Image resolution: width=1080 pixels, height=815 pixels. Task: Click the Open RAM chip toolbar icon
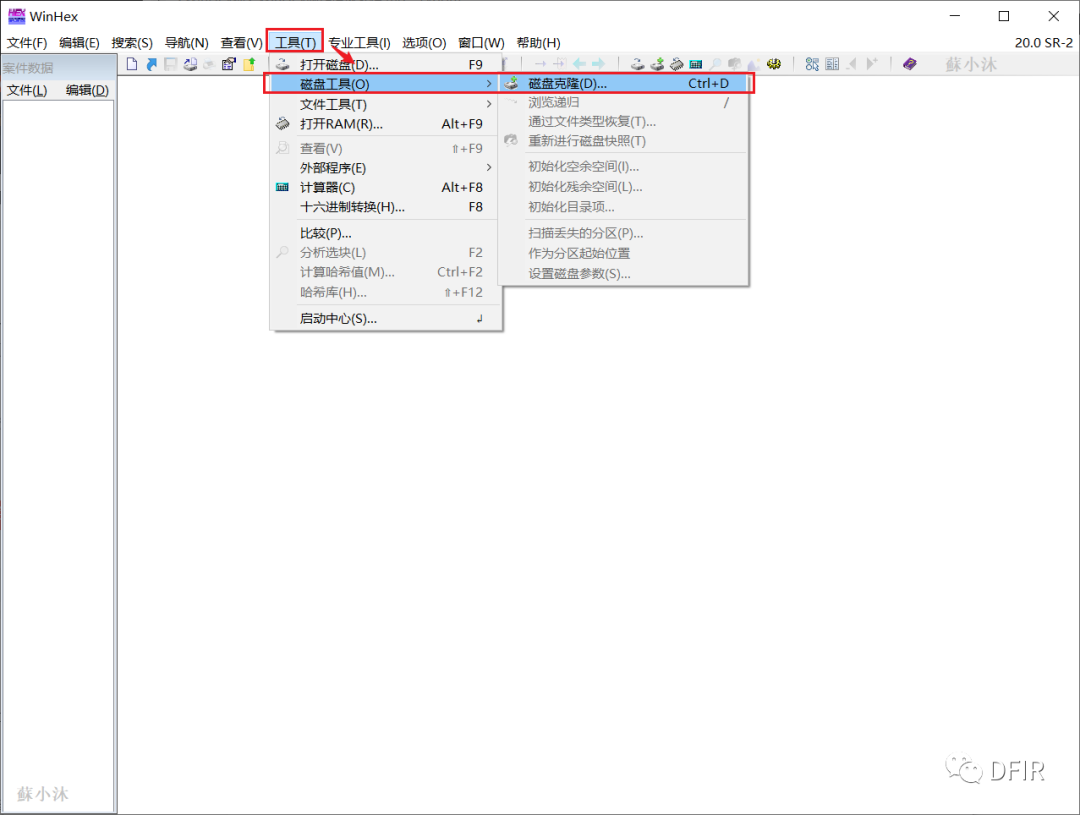(676, 64)
